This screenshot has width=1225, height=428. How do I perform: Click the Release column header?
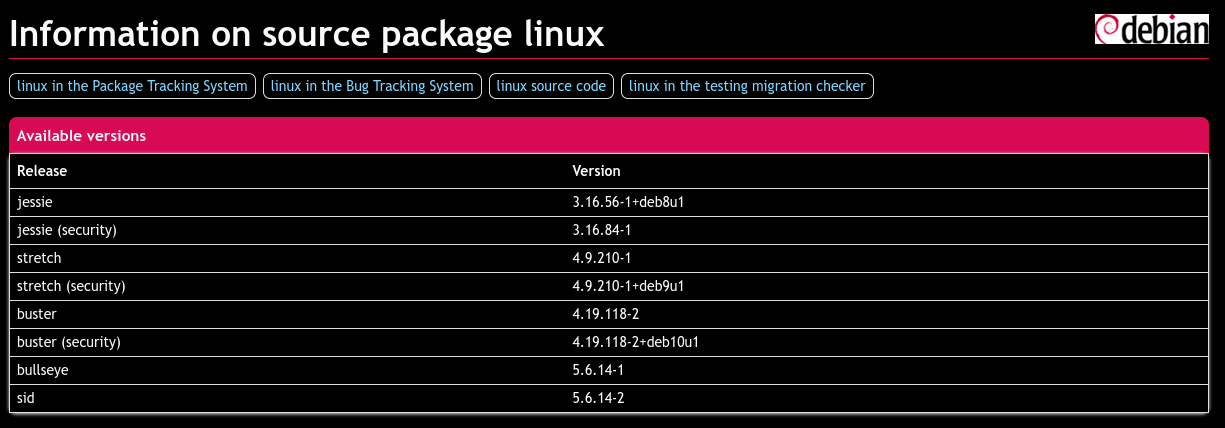(x=287, y=171)
